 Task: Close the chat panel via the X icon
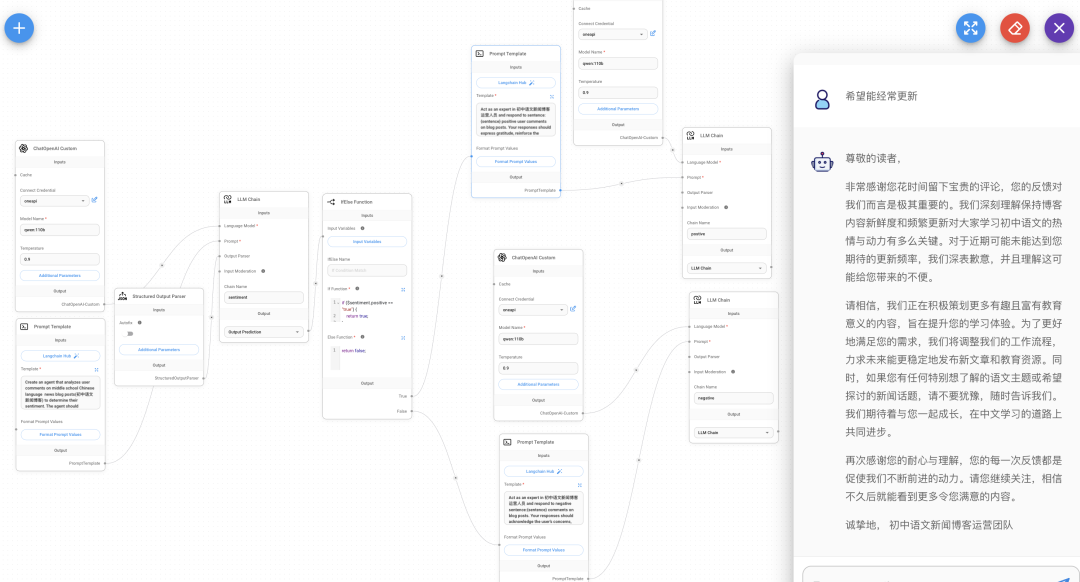pos(1059,27)
